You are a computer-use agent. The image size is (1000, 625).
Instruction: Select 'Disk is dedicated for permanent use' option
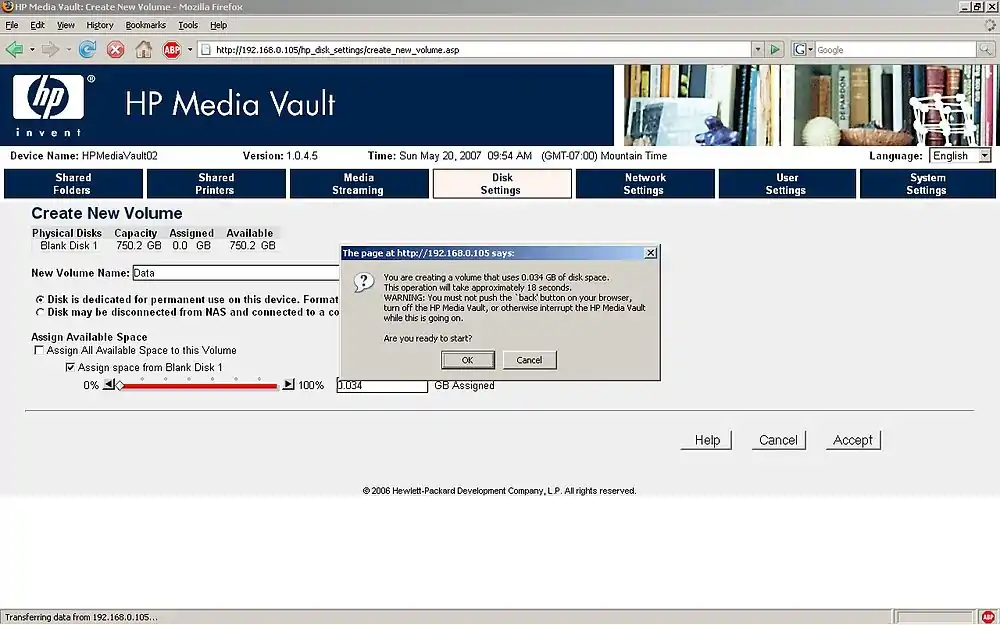tap(40, 299)
